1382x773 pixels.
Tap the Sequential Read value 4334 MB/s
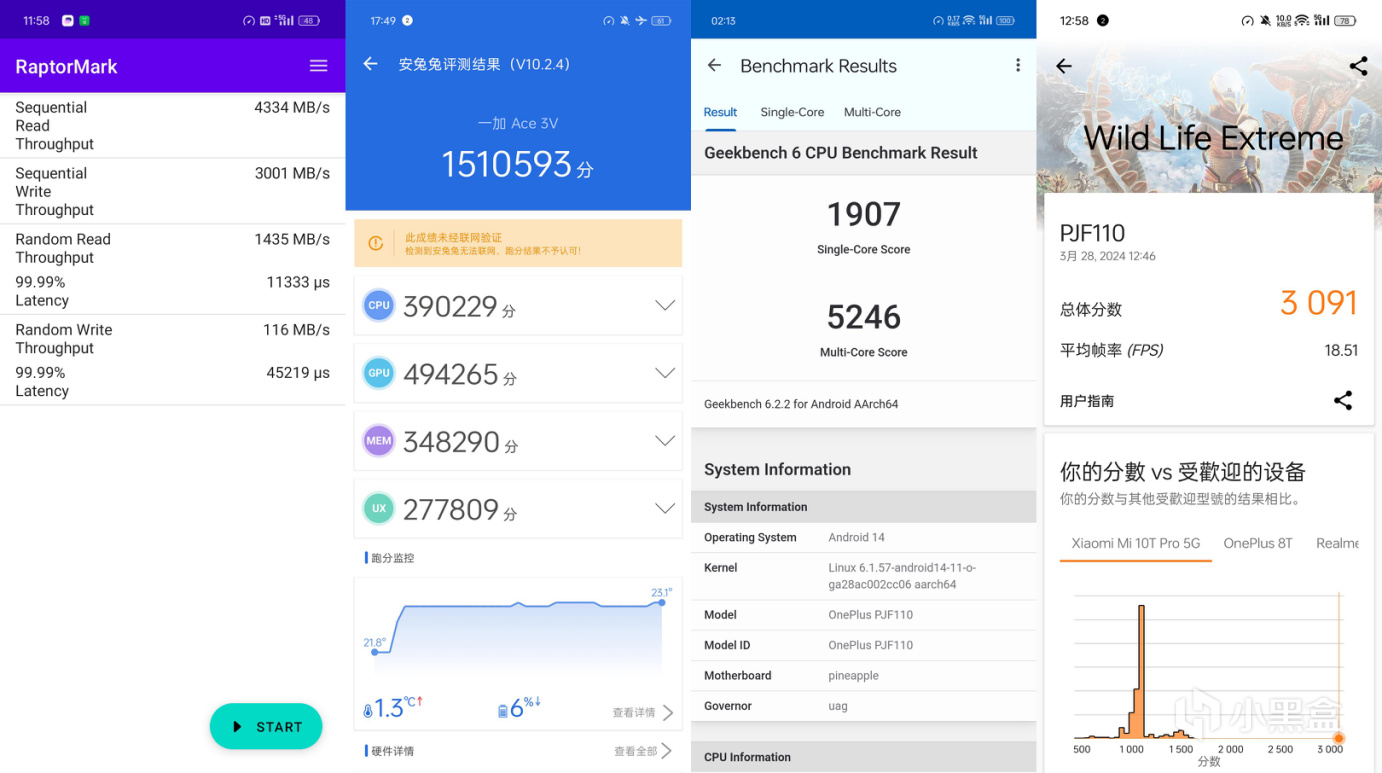click(x=292, y=108)
